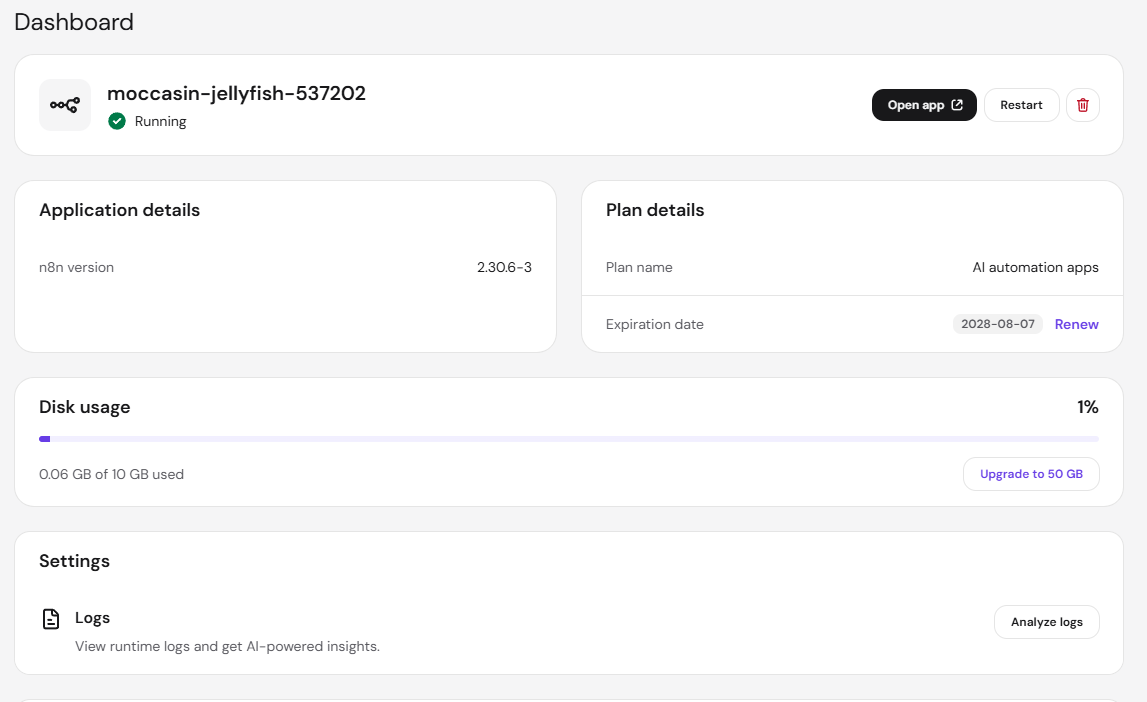
Task: Upgrade disk to 50 GB
Action: [1031, 474]
